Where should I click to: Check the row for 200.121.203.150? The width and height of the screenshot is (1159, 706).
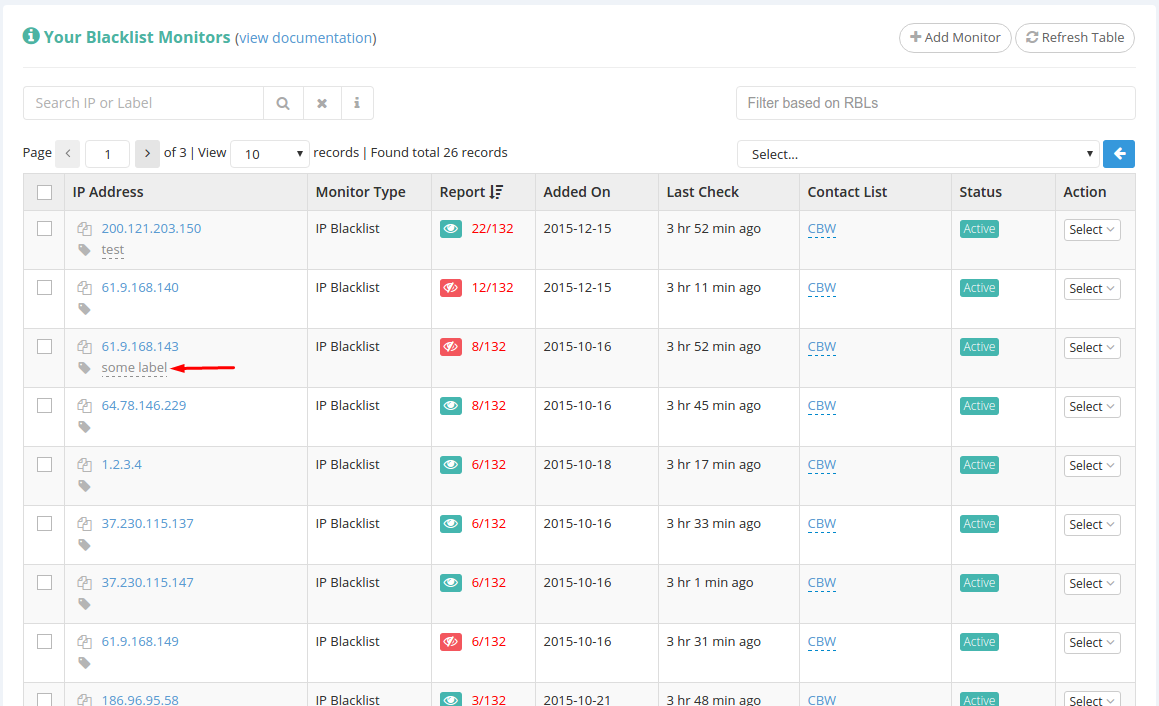pyautogui.click(x=44, y=228)
